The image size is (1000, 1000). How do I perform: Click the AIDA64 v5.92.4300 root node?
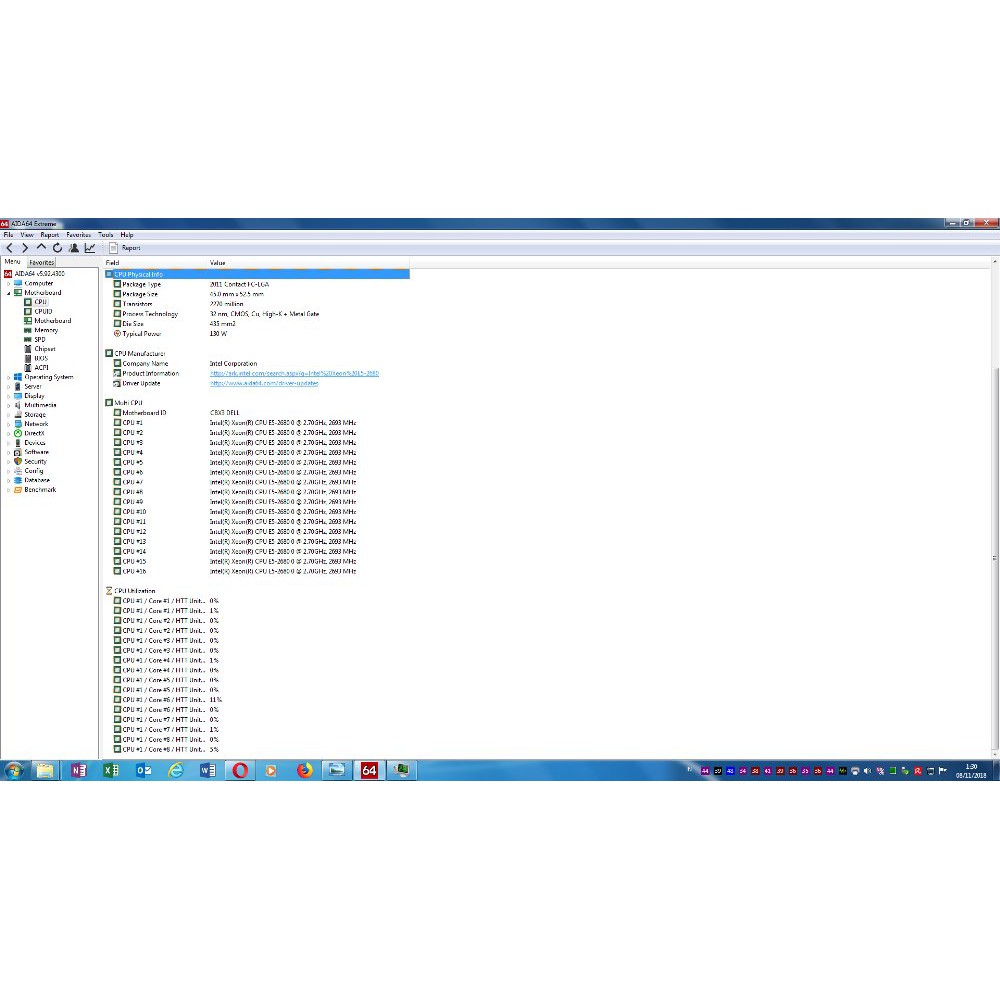(40, 274)
